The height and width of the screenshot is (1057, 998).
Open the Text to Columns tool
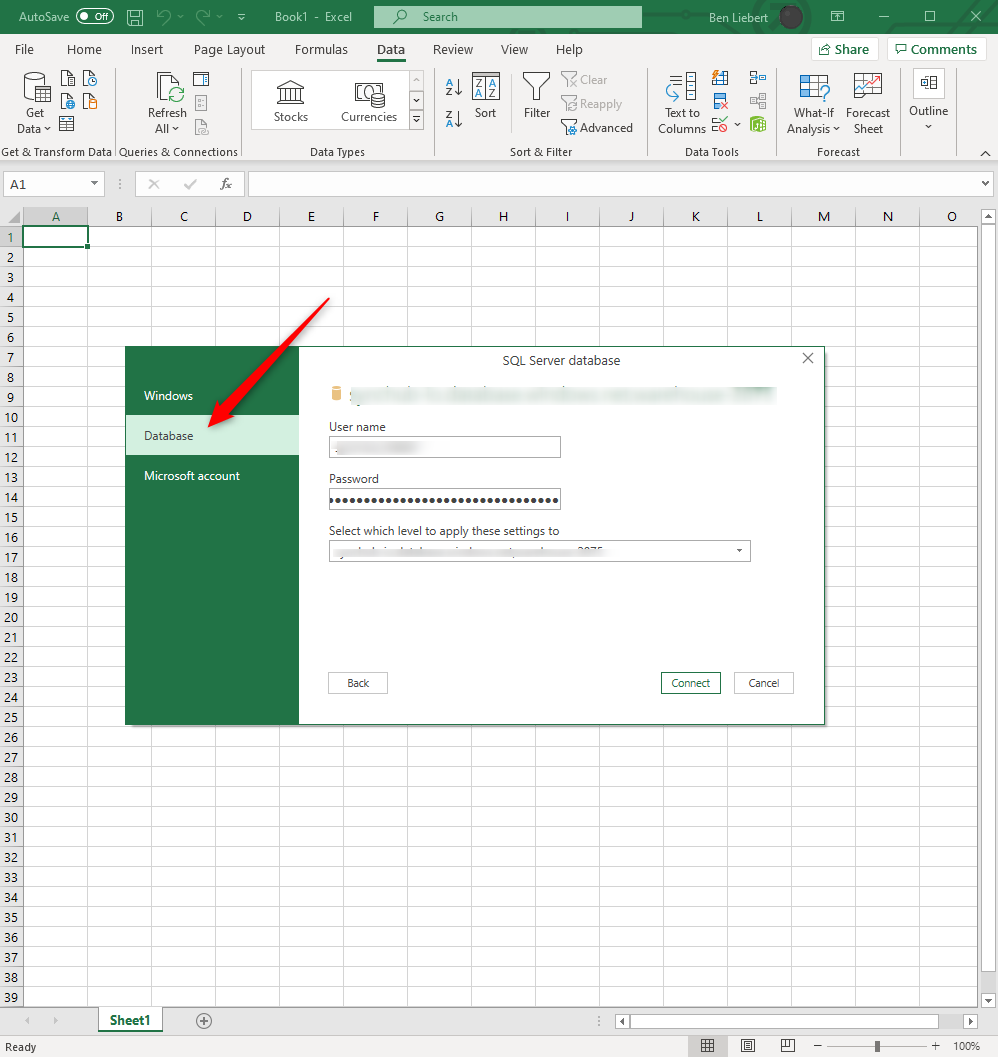pos(682,103)
